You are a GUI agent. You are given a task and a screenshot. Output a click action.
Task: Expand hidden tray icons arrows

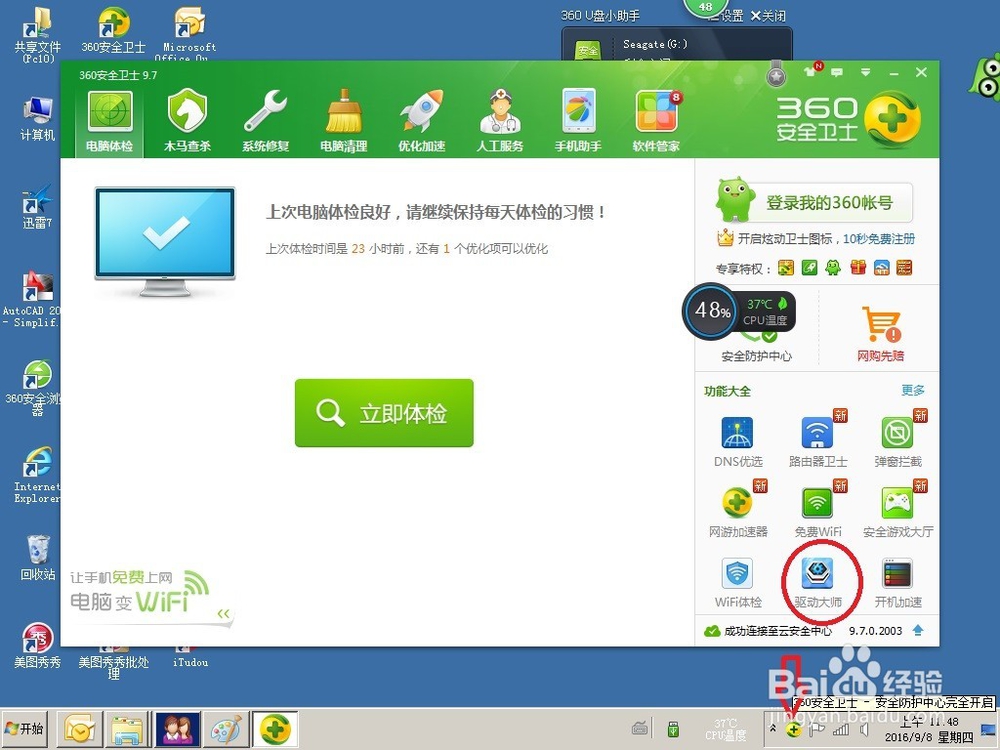pyautogui.click(x=772, y=728)
